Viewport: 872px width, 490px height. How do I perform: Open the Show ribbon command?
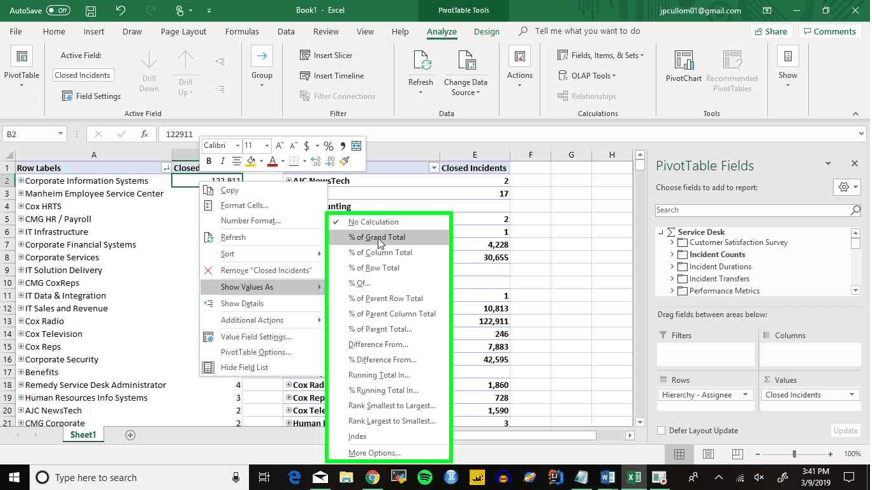[787, 66]
